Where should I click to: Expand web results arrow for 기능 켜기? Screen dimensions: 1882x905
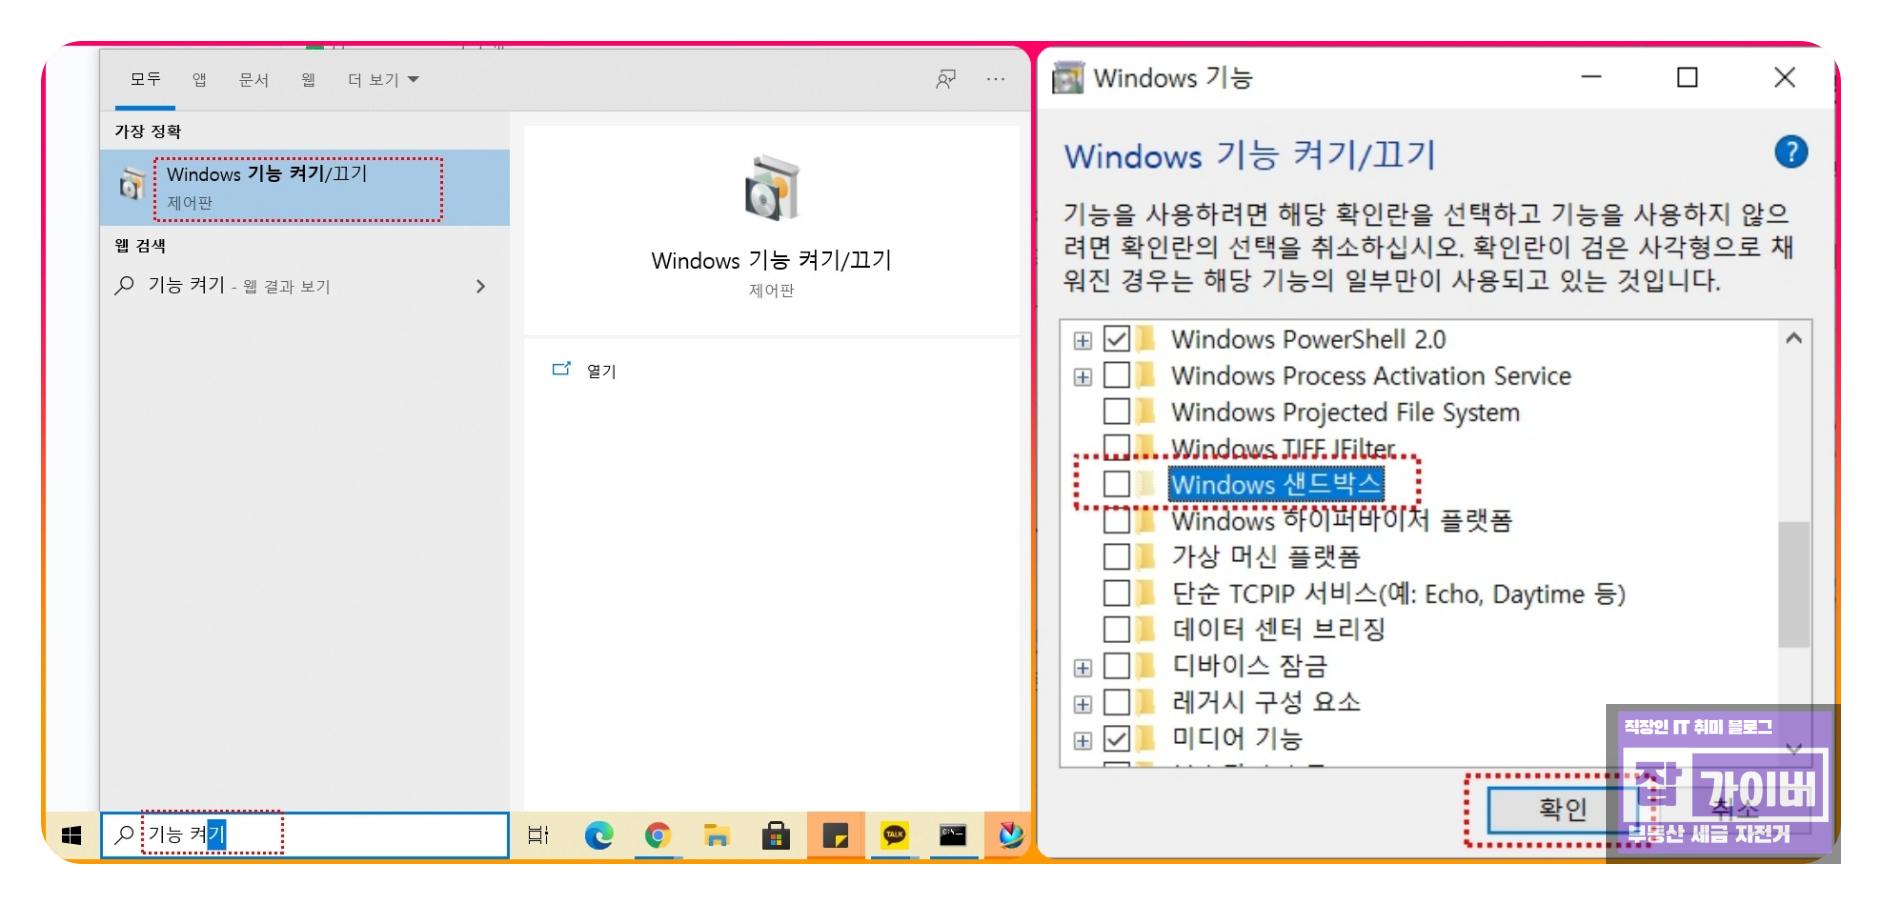(x=481, y=286)
